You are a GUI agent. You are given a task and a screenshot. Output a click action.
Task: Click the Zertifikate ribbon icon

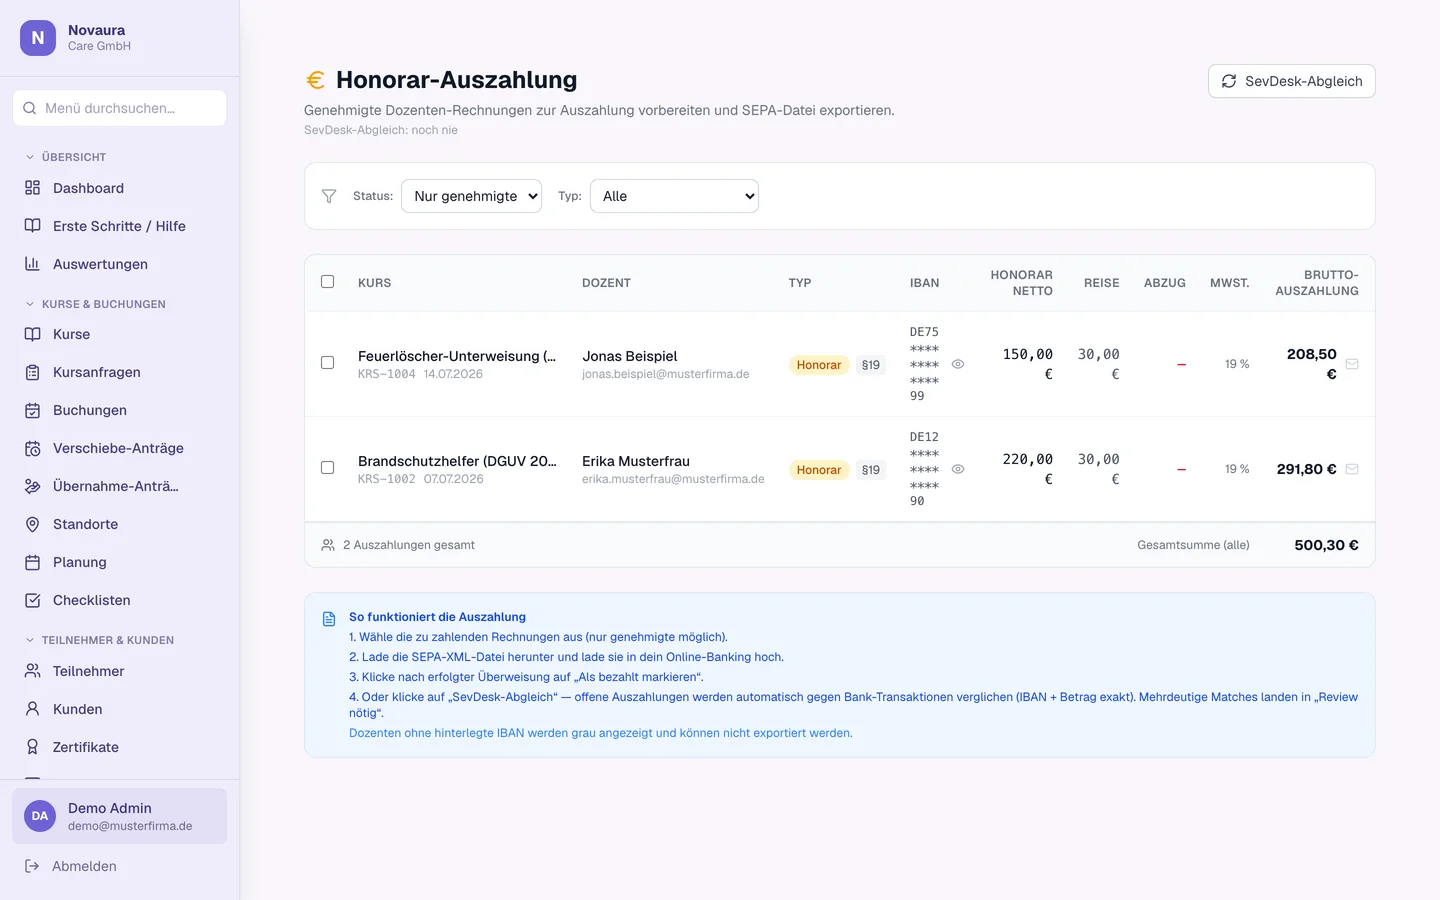click(32, 747)
